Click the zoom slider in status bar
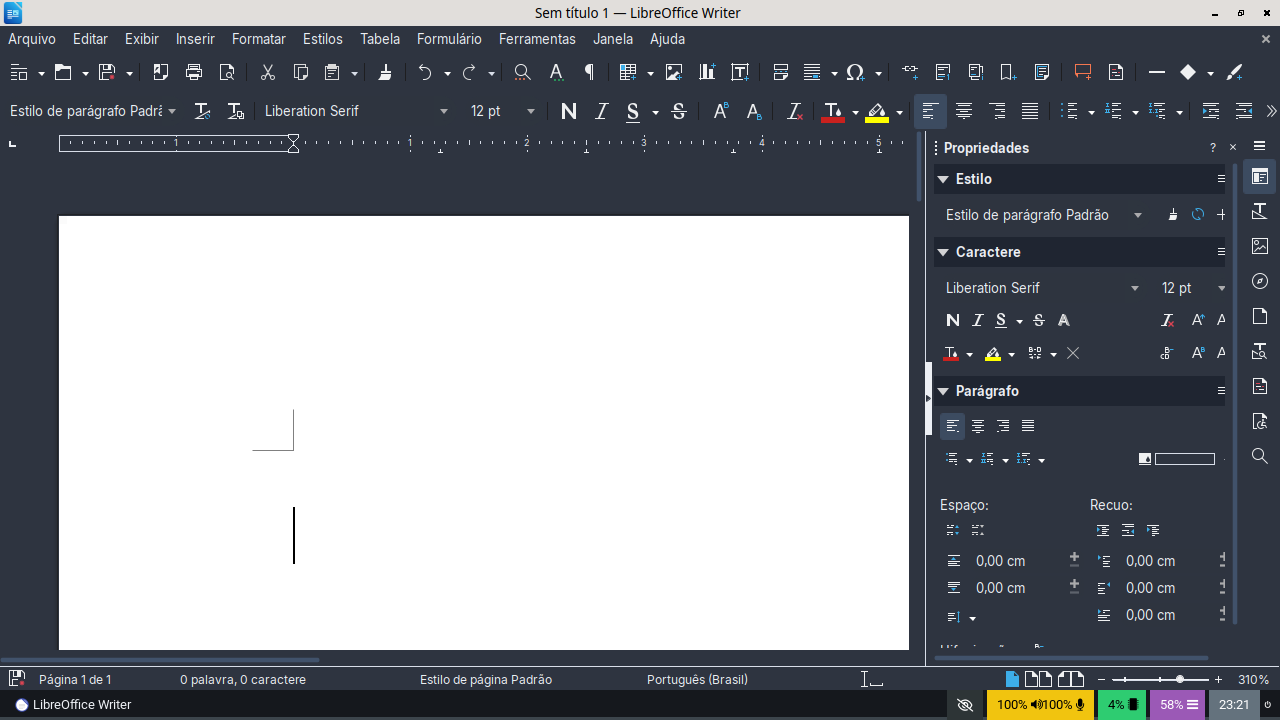Viewport: 1280px width, 720px height. click(x=1160, y=680)
